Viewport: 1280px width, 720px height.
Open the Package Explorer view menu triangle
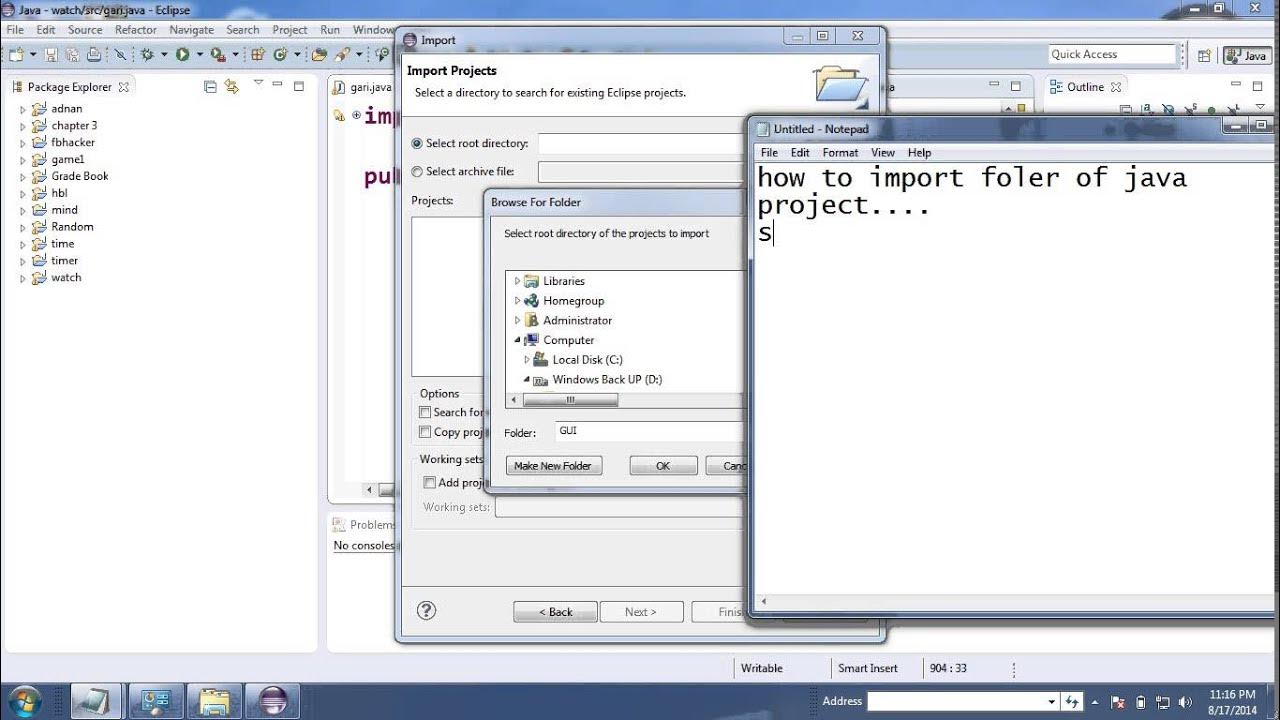(x=258, y=82)
